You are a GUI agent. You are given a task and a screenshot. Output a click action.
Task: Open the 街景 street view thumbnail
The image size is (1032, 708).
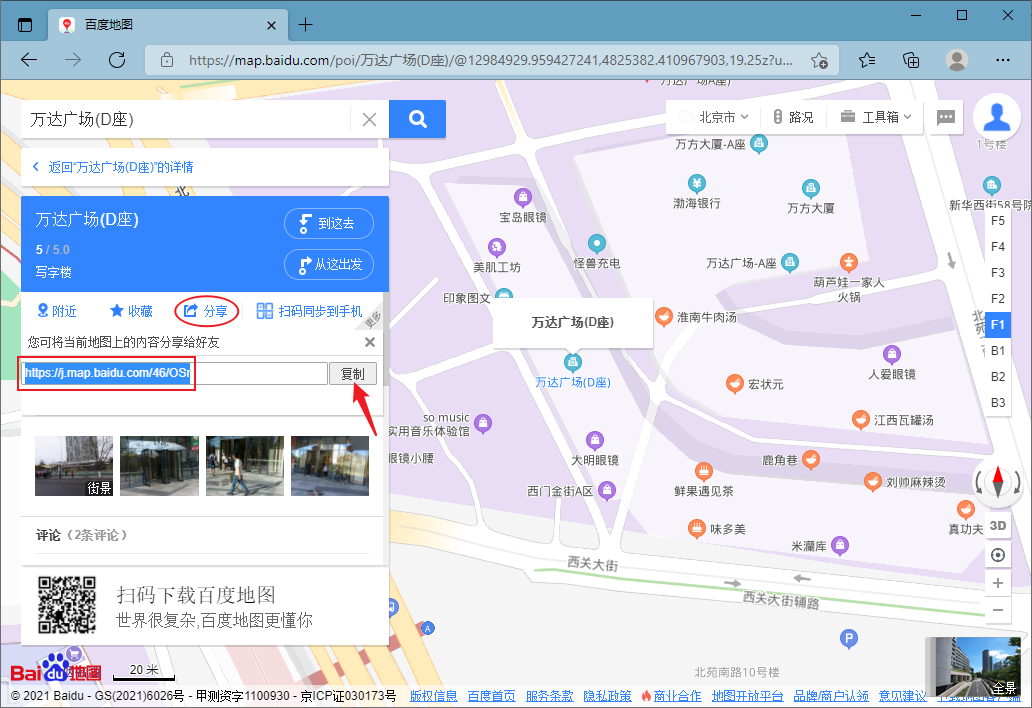pyautogui.click(x=74, y=466)
